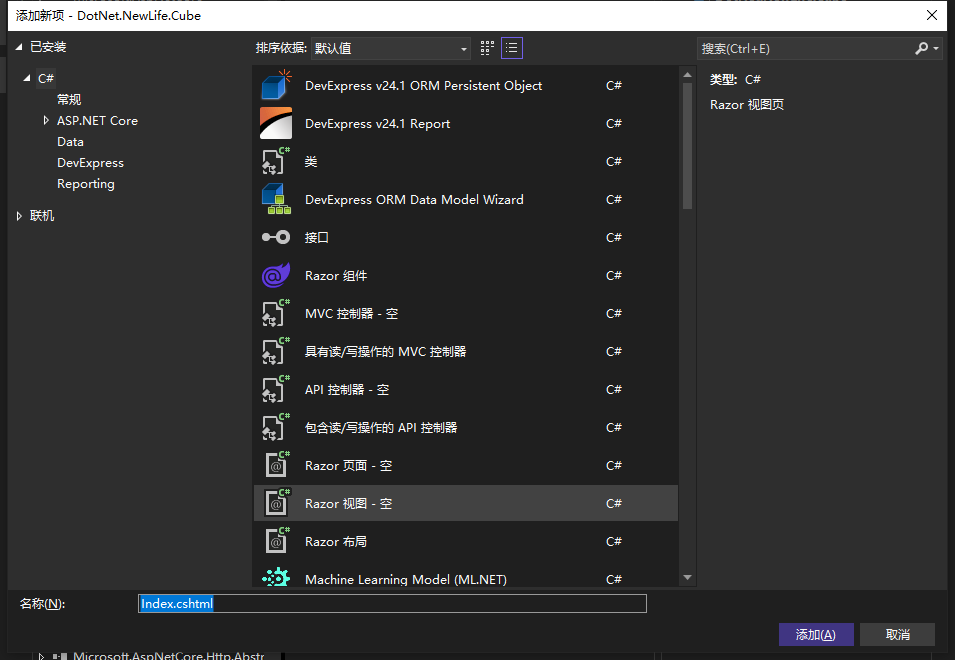Image resolution: width=955 pixels, height=660 pixels.
Task: Click the 联机 category label
Action: [42, 216]
